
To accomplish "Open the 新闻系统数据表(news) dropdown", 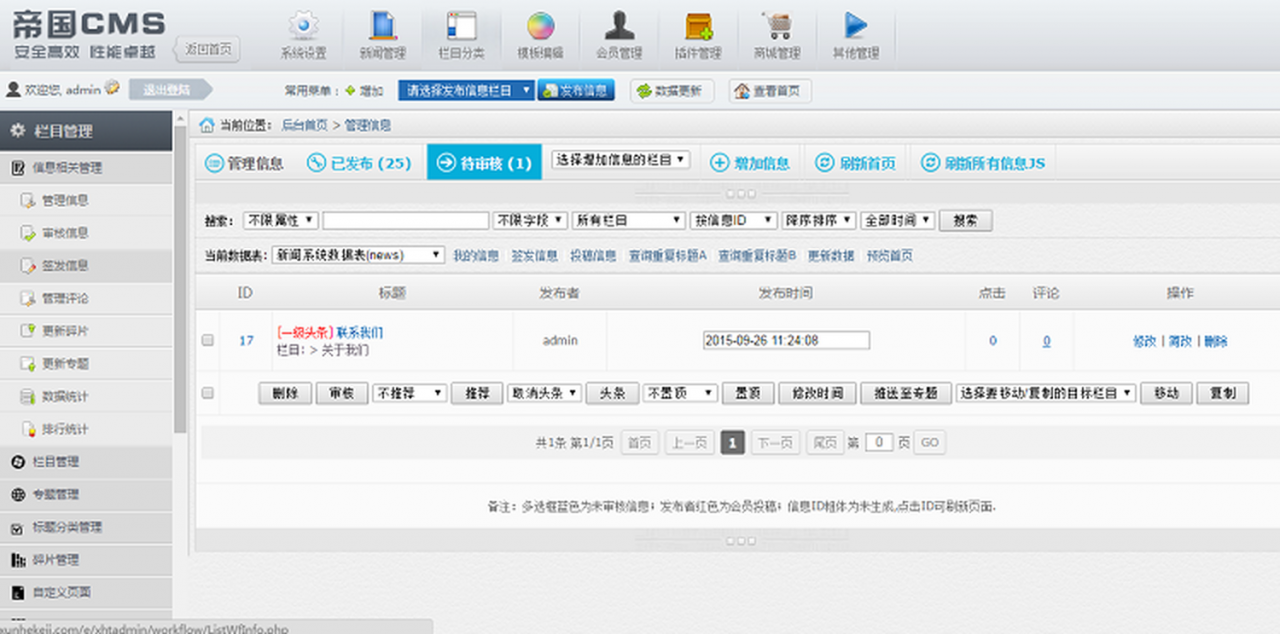I will coord(358,255).
